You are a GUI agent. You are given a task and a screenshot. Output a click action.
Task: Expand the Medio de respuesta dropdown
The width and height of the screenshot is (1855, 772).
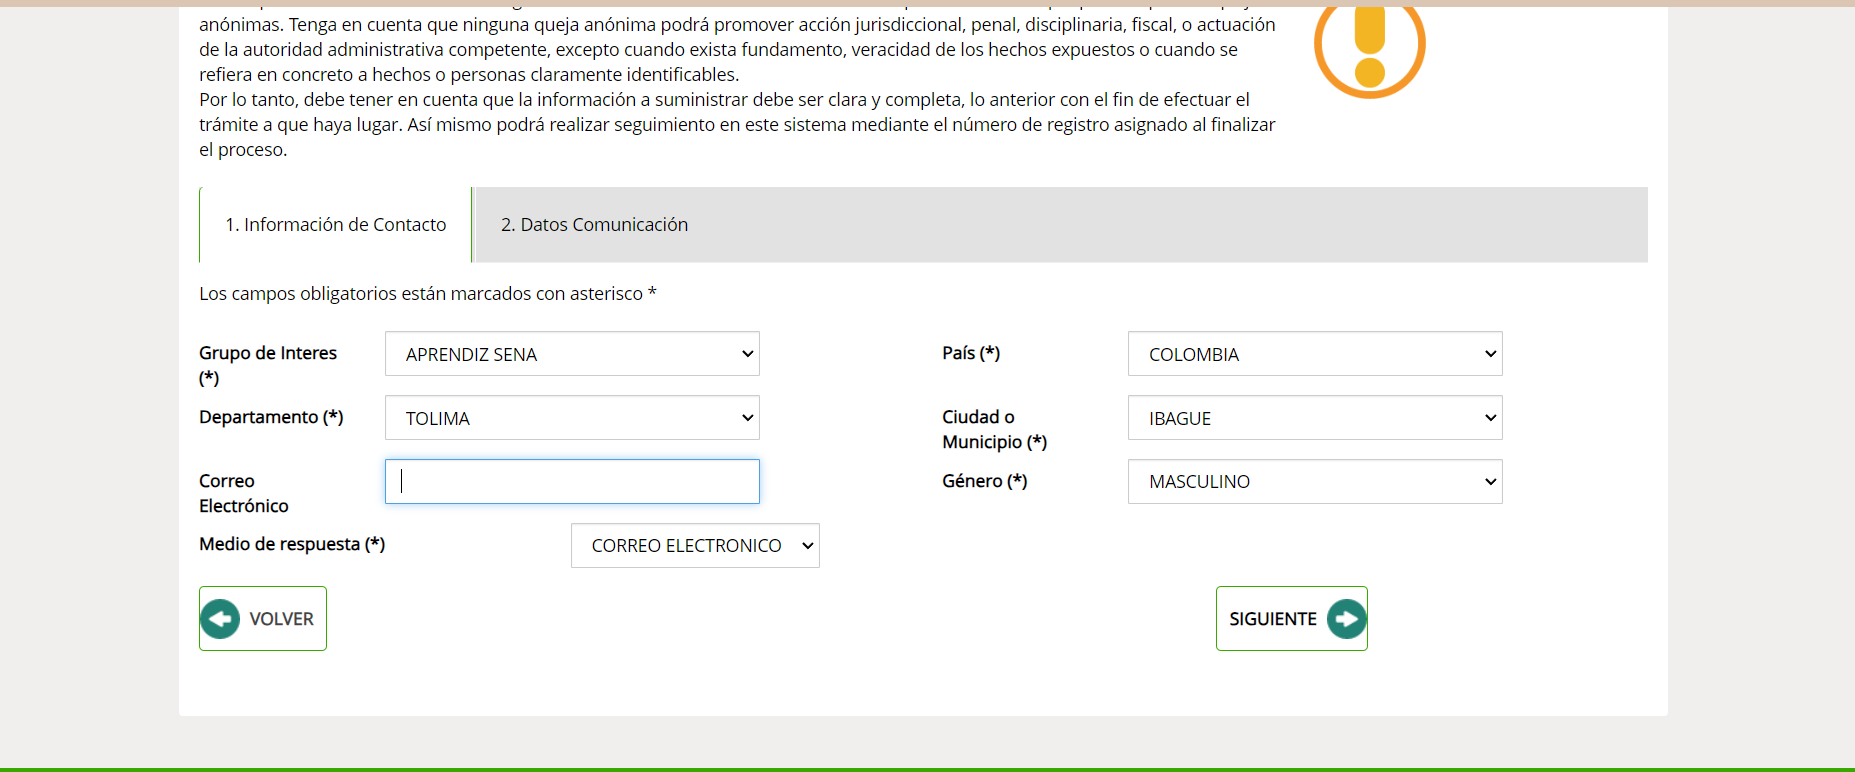(x=695, y=546)
